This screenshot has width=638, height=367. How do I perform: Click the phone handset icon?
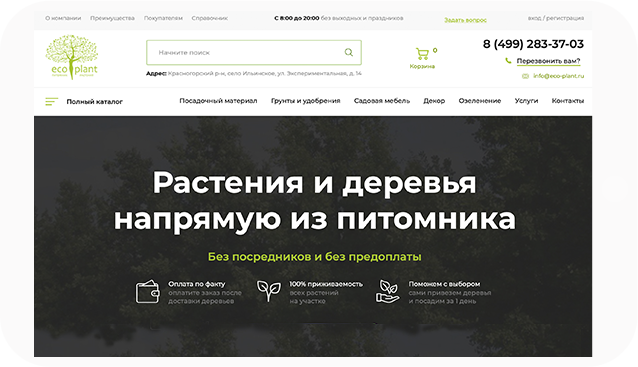508,61
